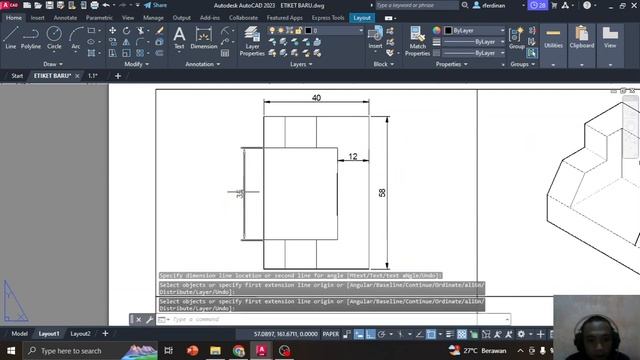This screenshot has width=640, height=360.
Task: Insert a Table from Annotation panel
Action: [x=225, y=53]
